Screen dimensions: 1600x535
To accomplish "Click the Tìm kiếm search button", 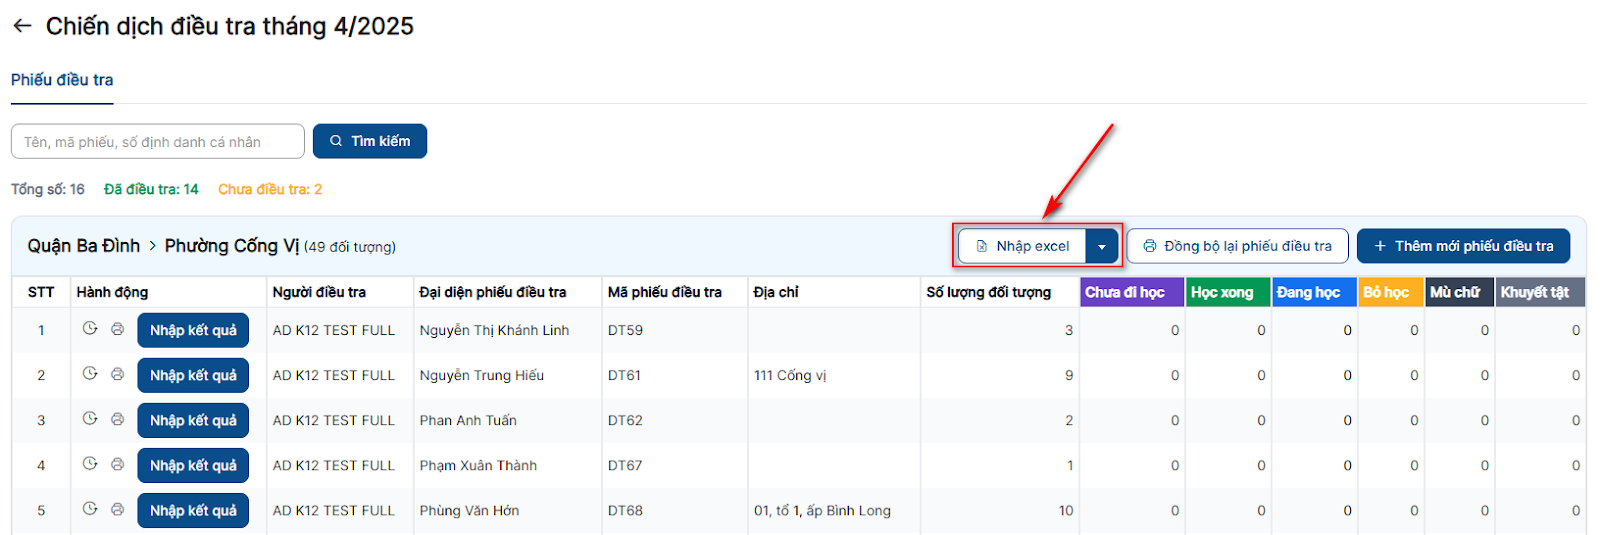I will click(370, 141).
